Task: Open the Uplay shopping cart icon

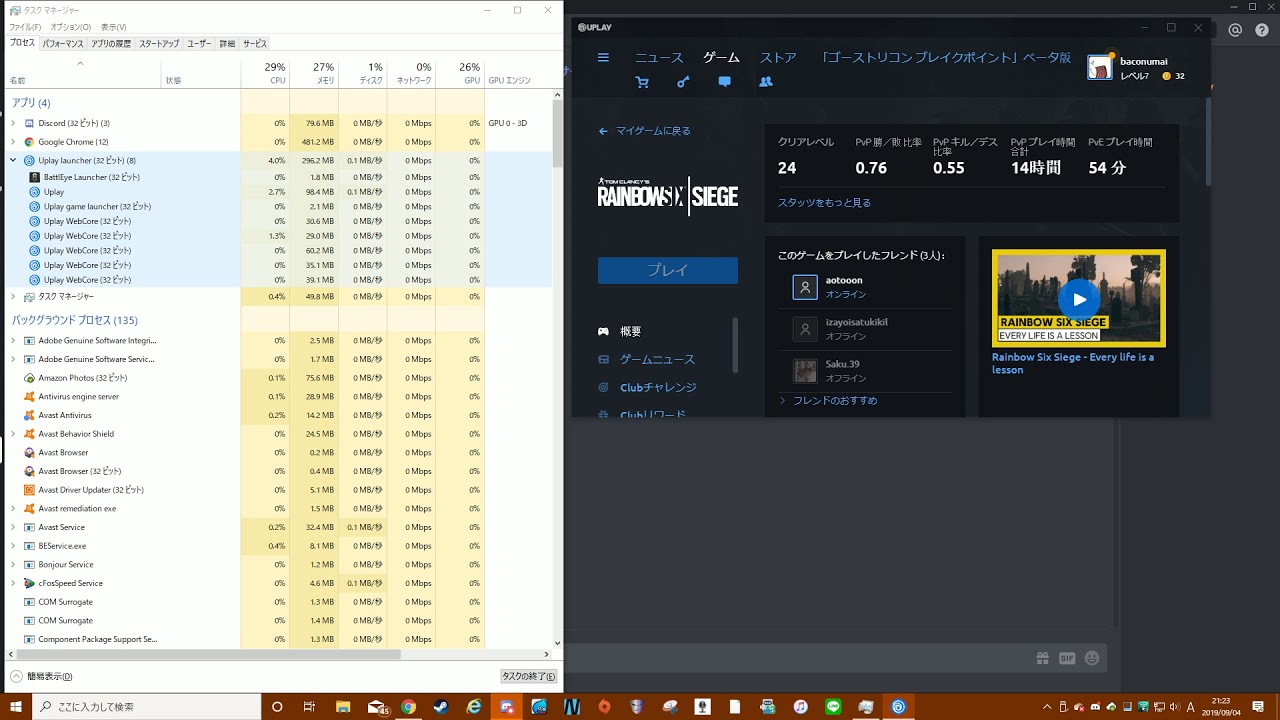Action: coord(642,82)
